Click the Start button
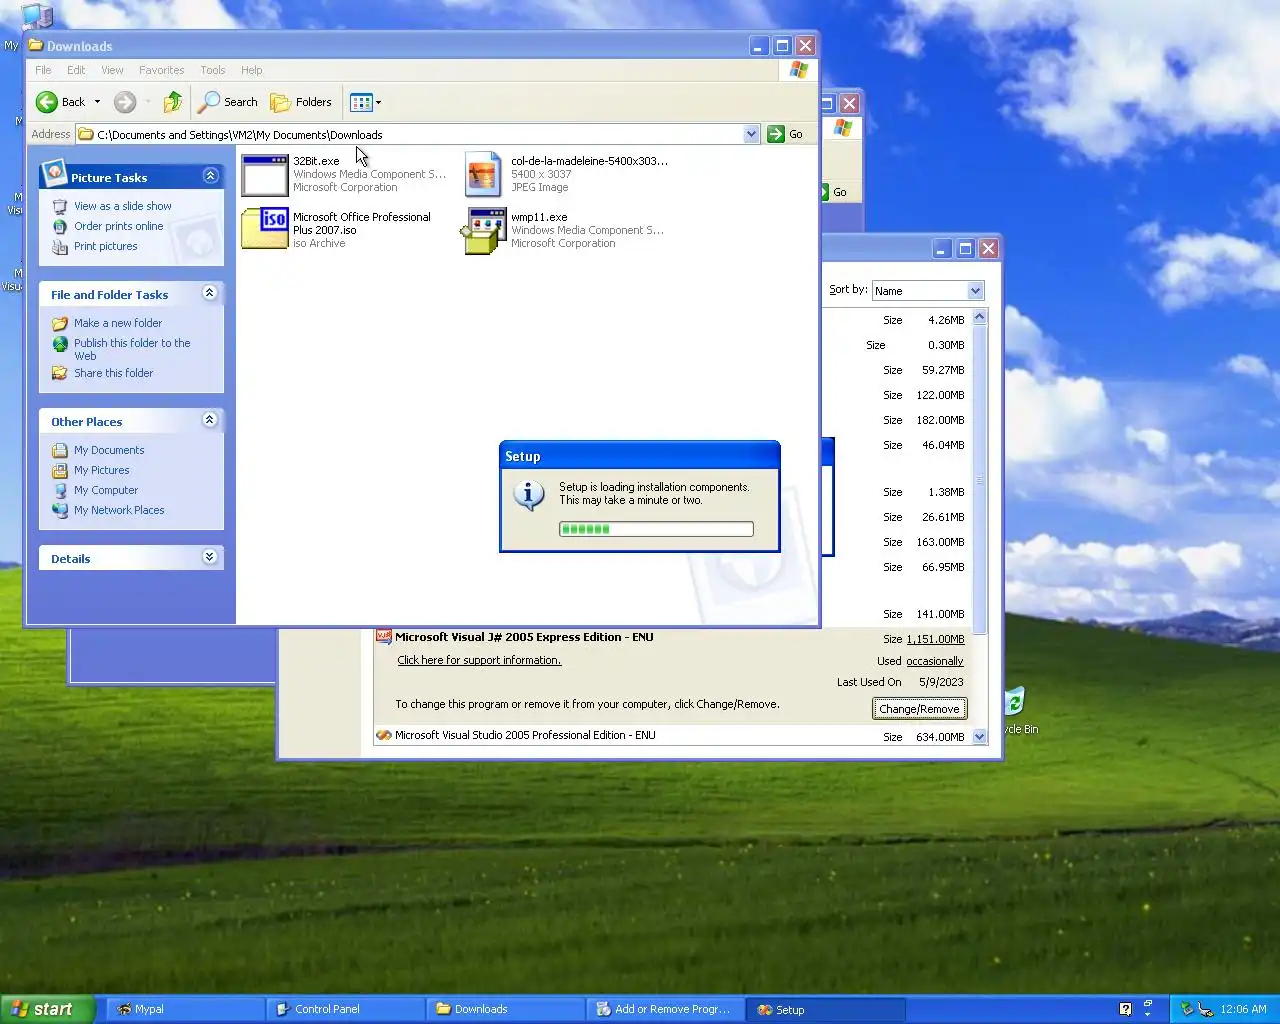1280x1024 pixels. [47, 1009]
